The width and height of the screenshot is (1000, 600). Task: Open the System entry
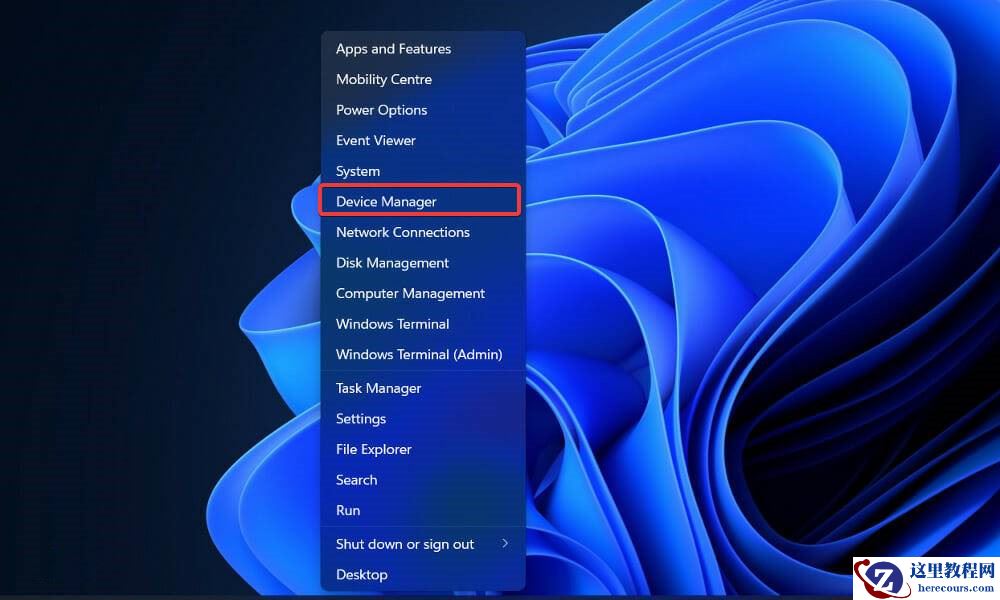point(357,171)
